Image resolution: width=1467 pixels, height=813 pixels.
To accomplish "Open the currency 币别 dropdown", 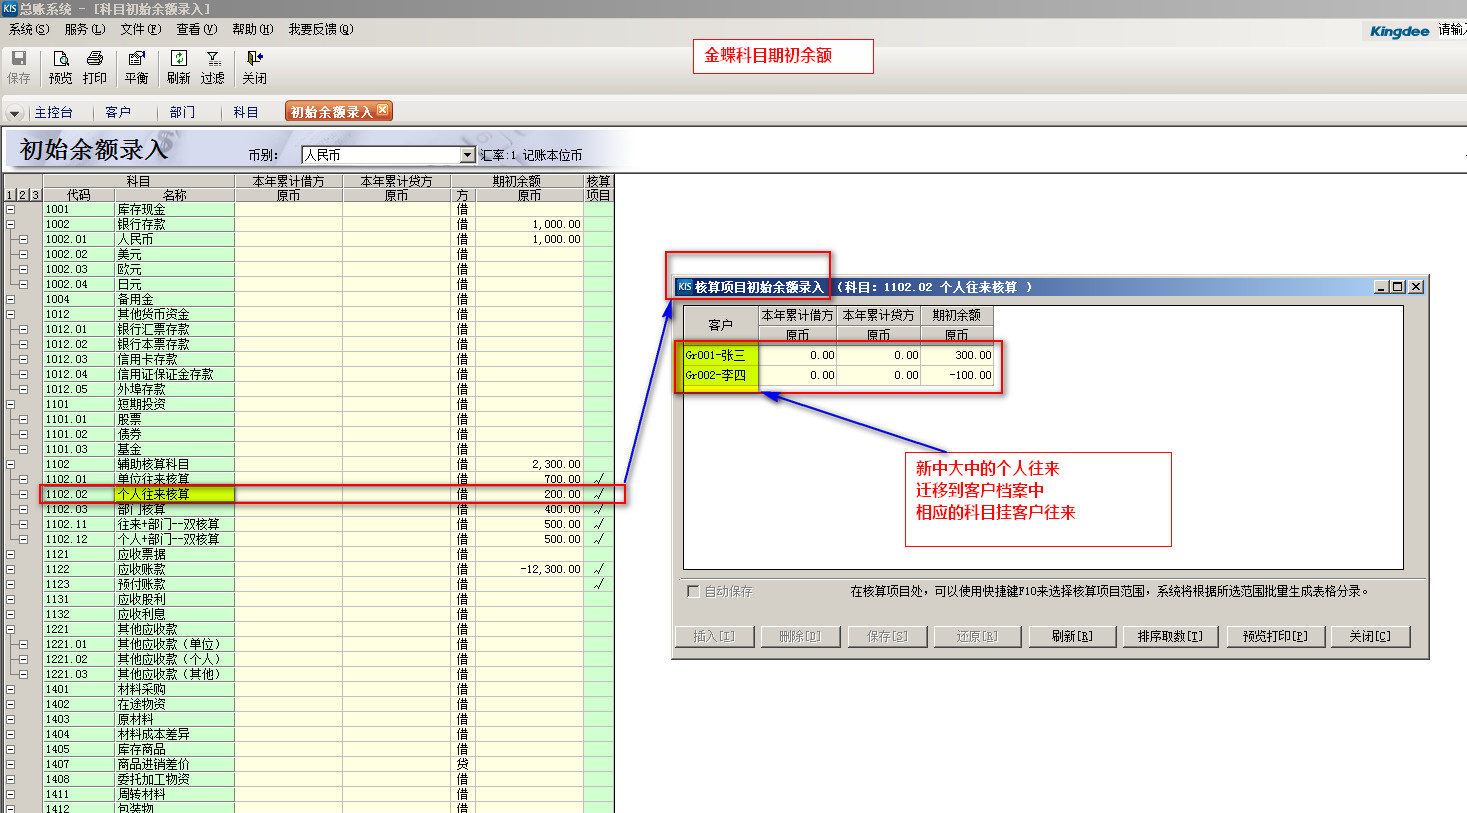I will [467, 155].
